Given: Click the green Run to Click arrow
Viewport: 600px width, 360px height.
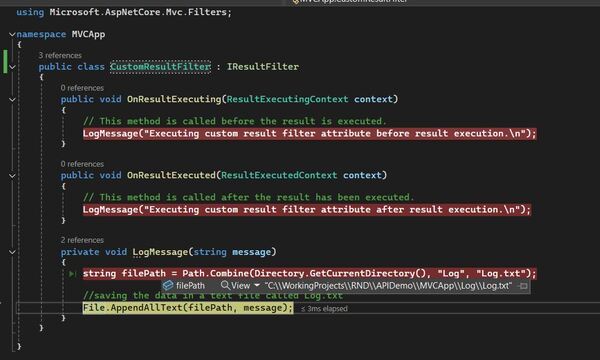Looking at the screenshot, I should tap(72, 274).
